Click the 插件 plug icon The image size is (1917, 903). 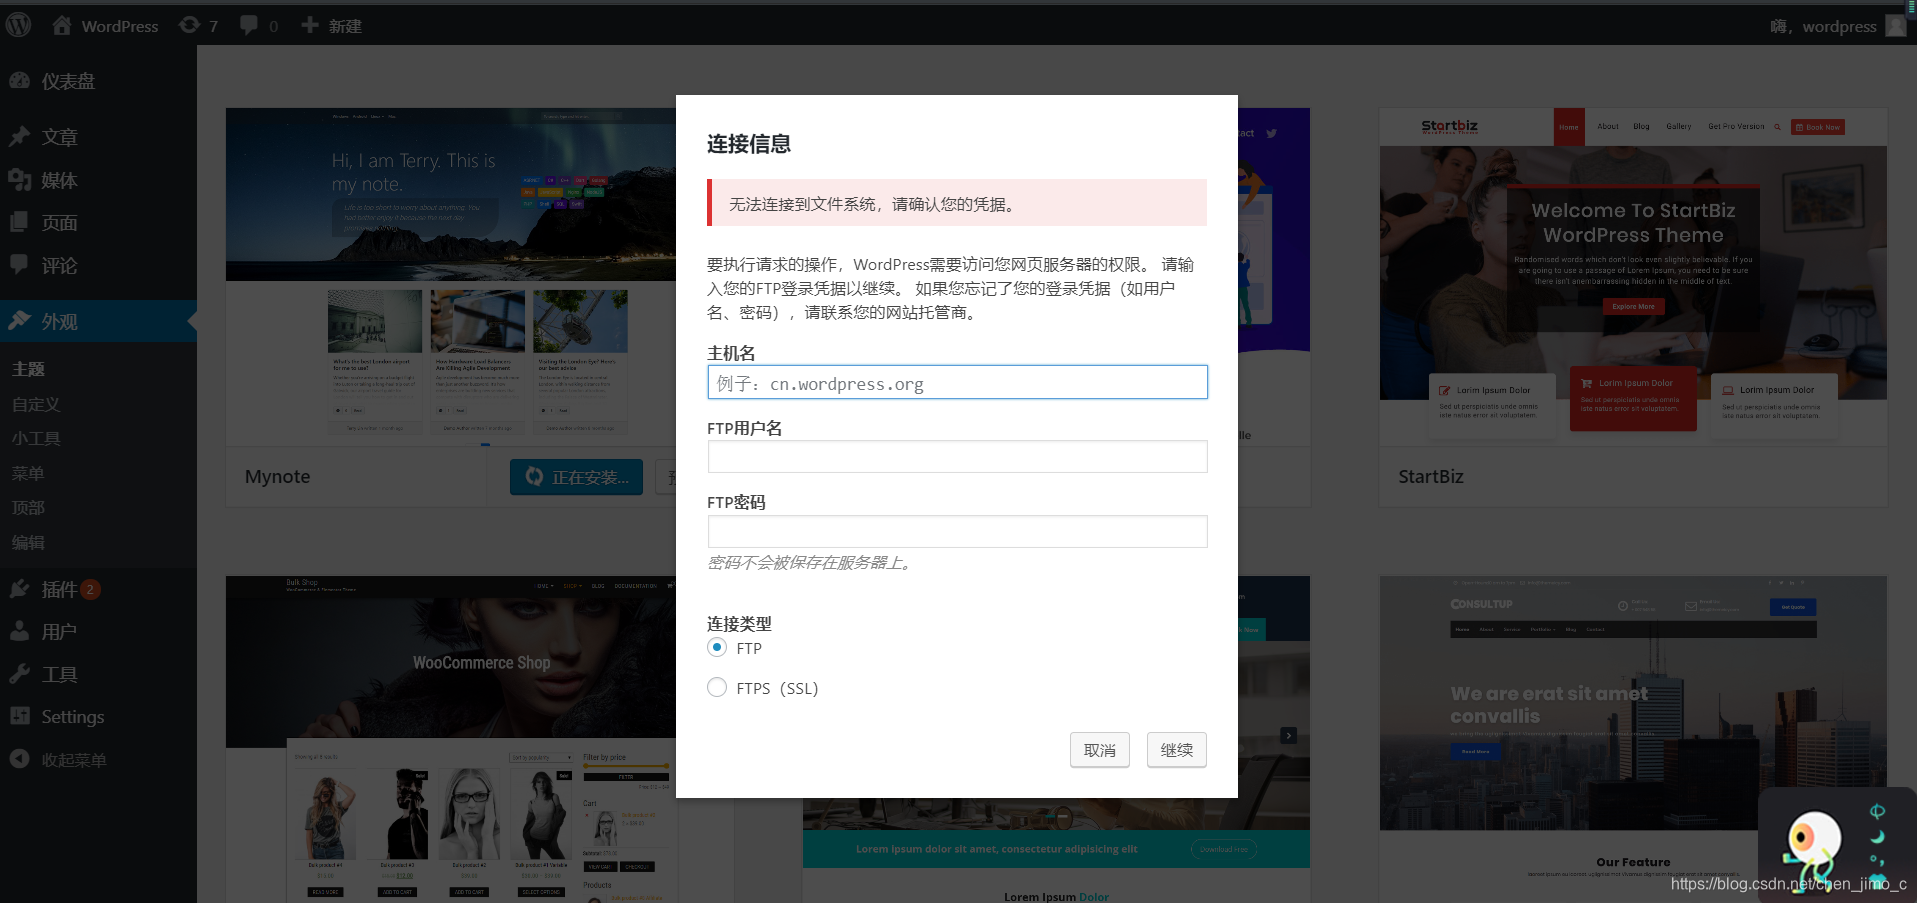[20, 589]
